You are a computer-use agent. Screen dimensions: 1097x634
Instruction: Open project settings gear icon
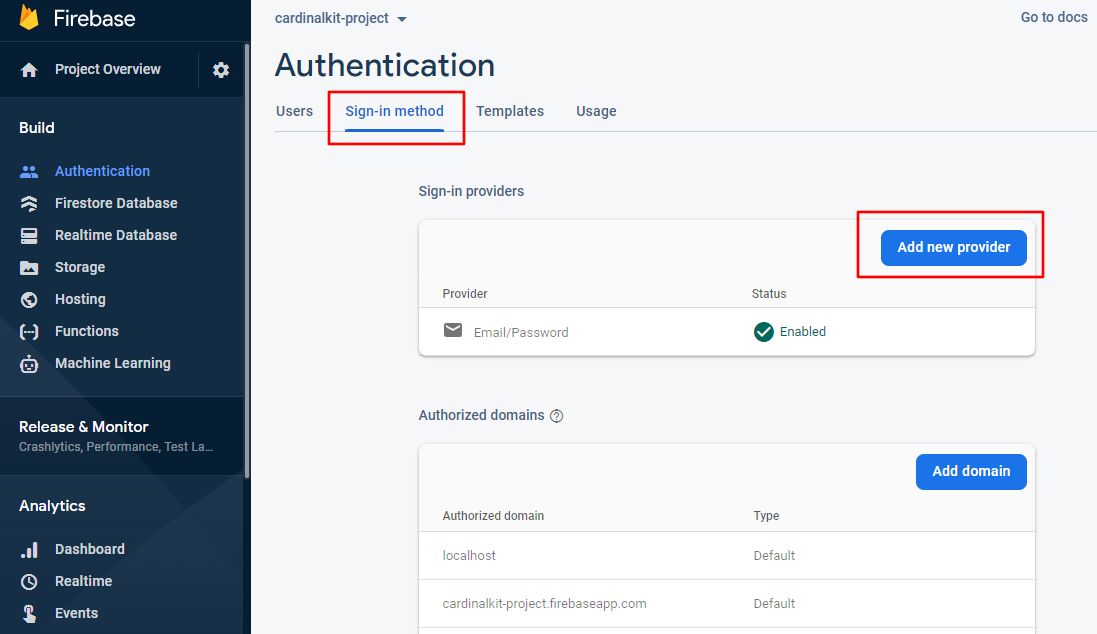pyautogui.click(x=221, y=70)
